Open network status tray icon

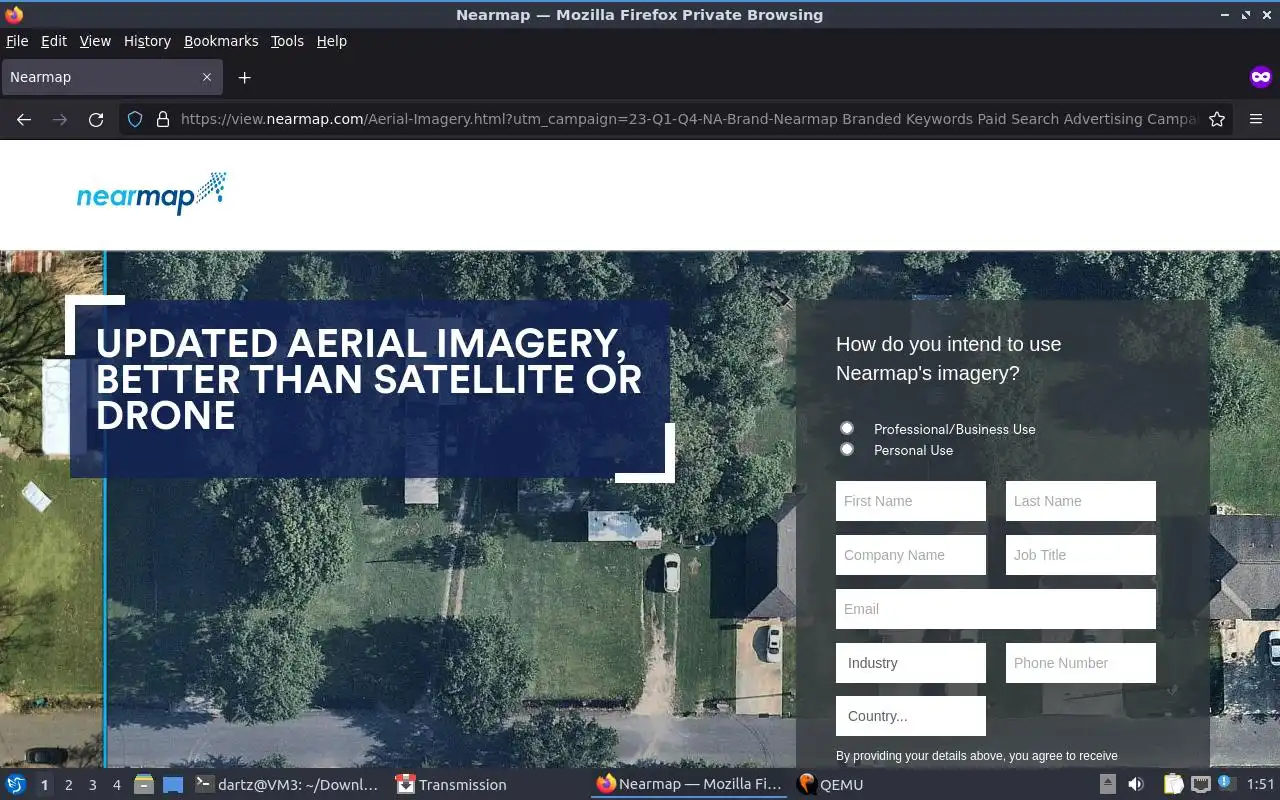coord(1201,785)
